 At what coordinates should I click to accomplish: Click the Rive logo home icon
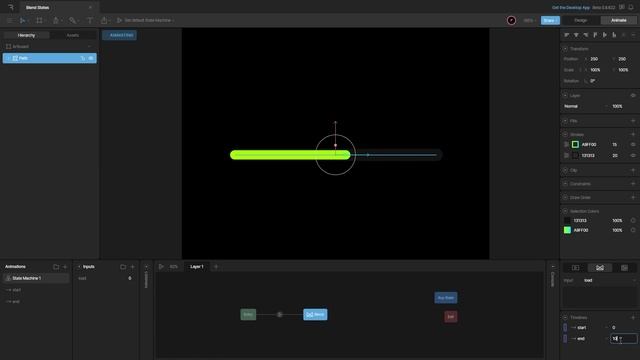(x=11, y=7)
